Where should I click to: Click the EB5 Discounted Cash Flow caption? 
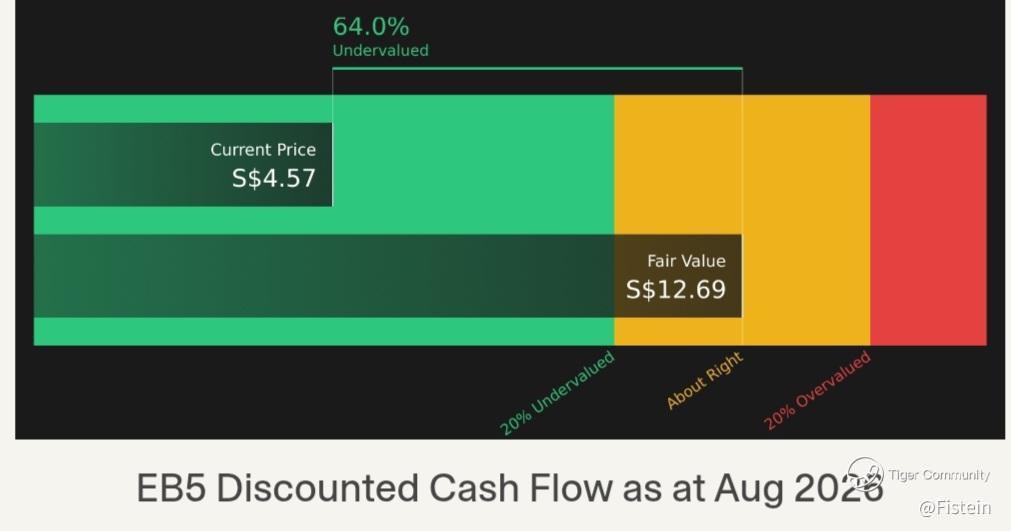coord(509,488)
